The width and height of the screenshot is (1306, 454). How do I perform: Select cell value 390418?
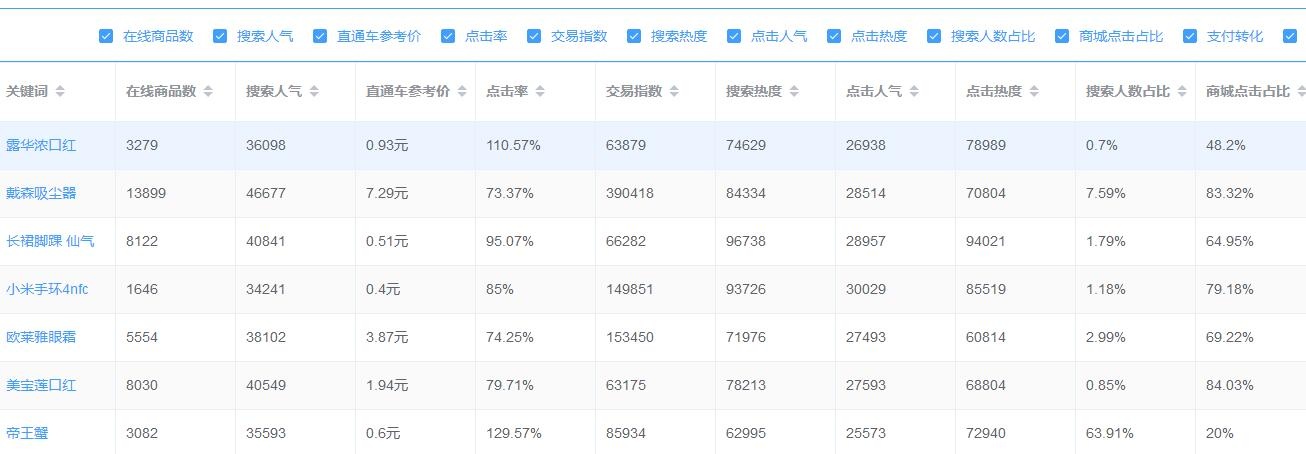point(630,193)
